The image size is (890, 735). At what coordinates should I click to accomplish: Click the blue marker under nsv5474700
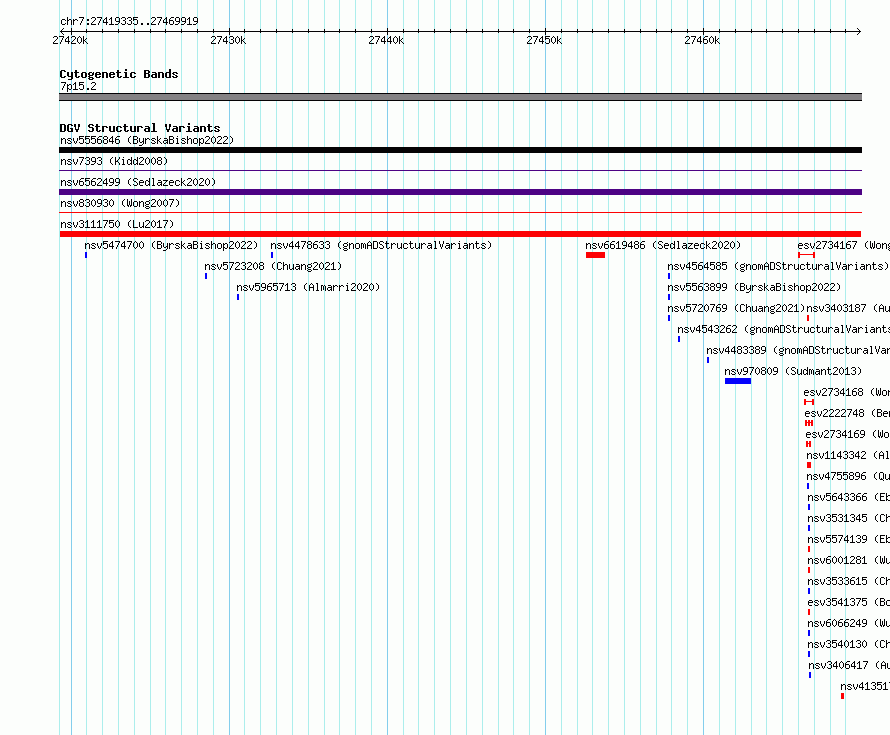point(86,255)
